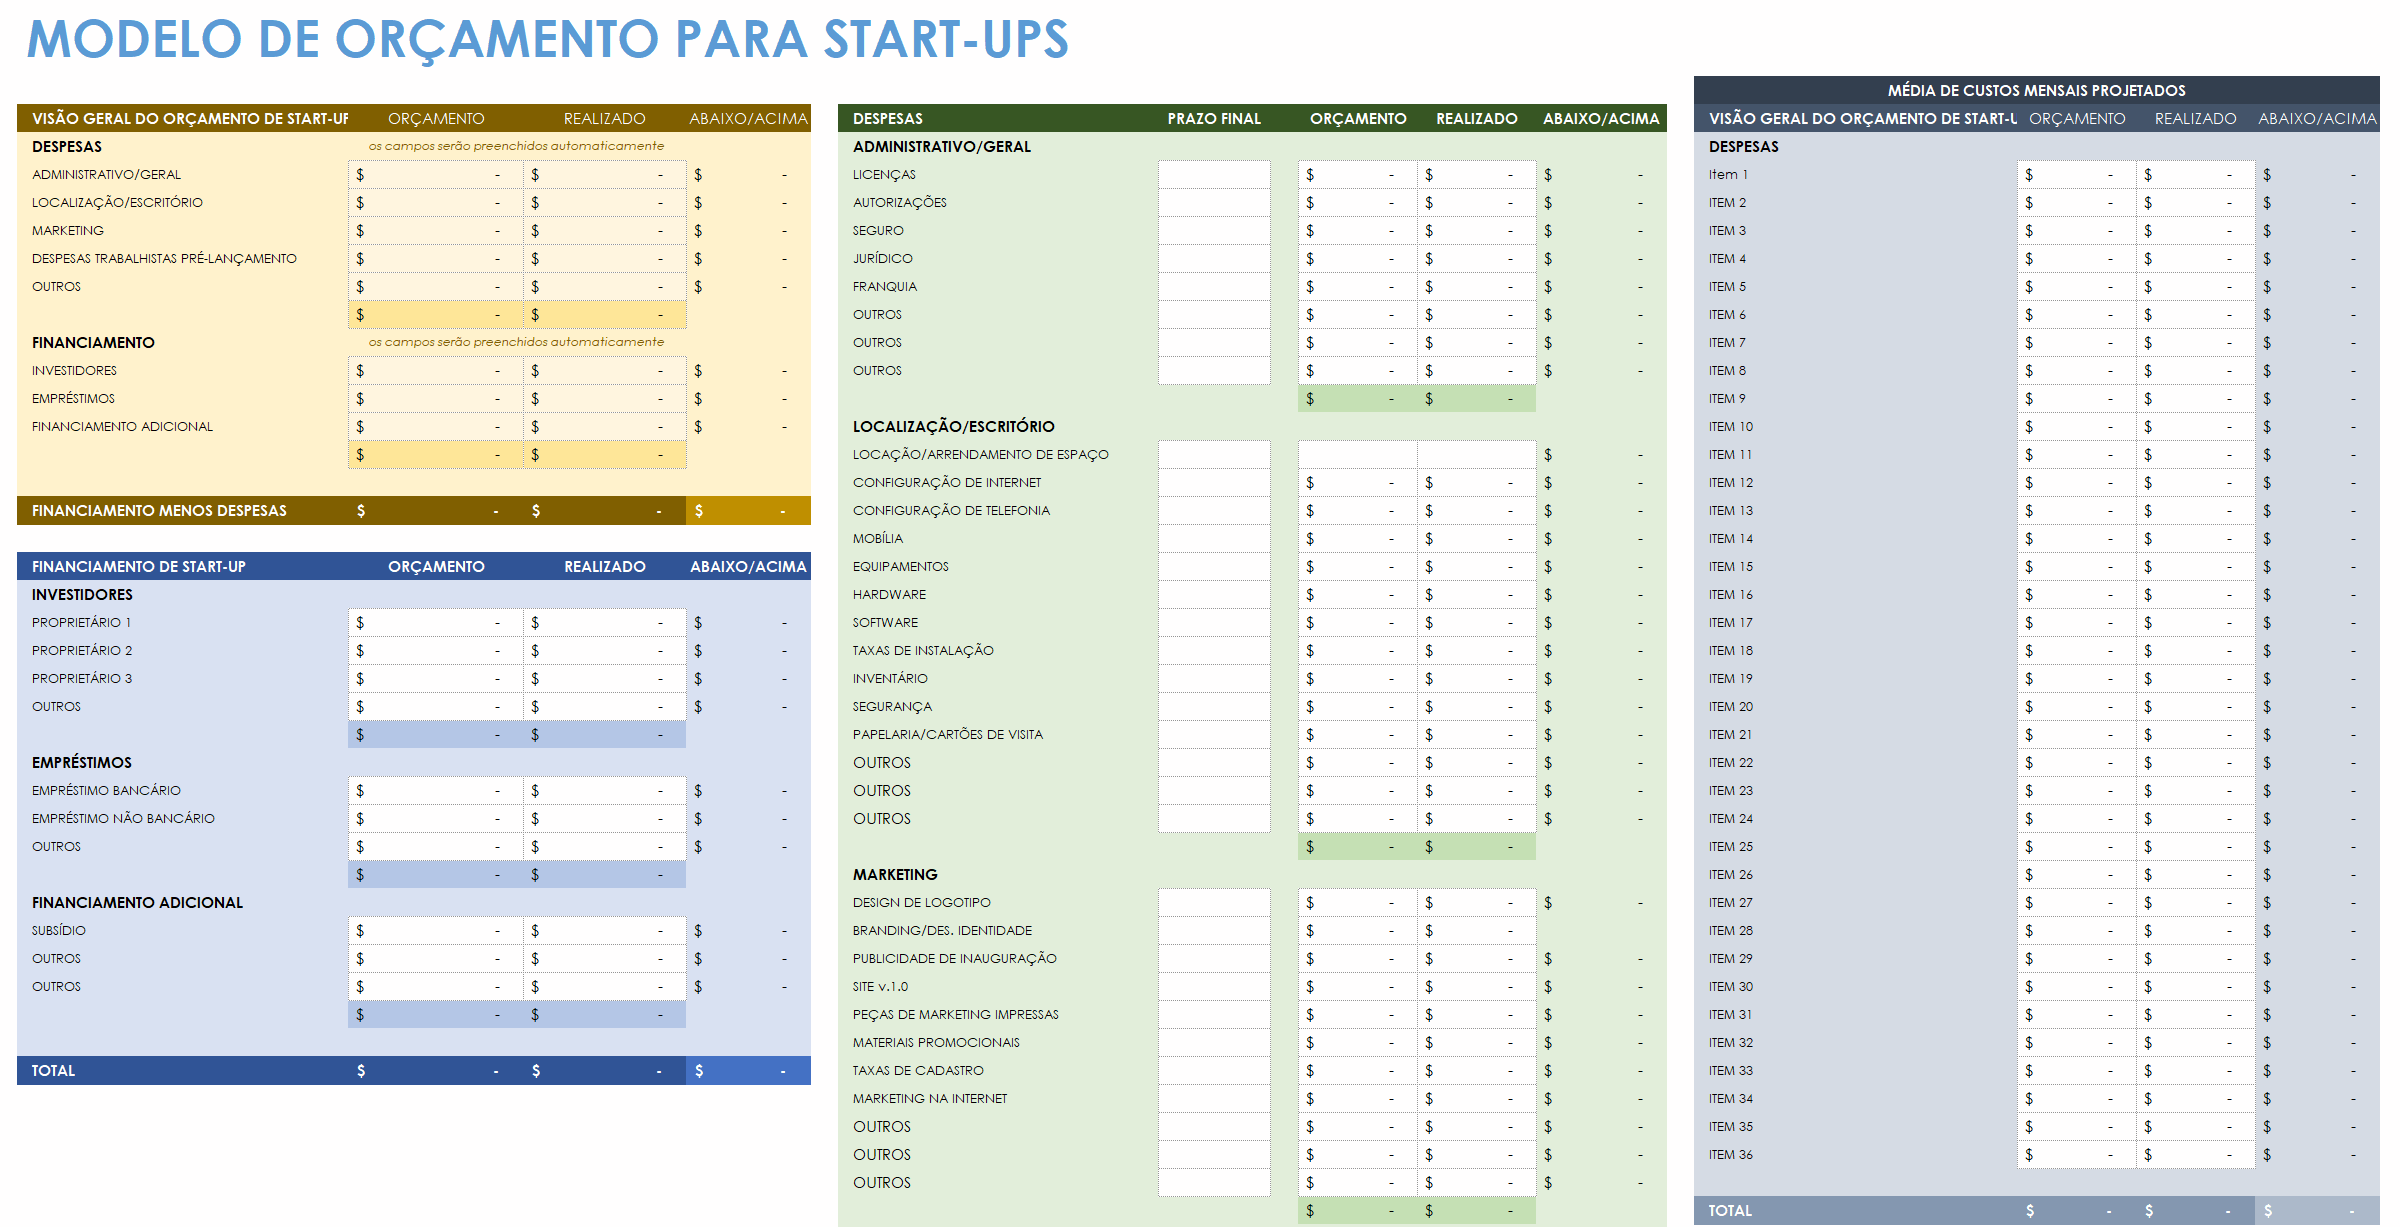Click the FINANCIAMENTO ADICIONAL row in the yellow overview

[x=414, y=427]
